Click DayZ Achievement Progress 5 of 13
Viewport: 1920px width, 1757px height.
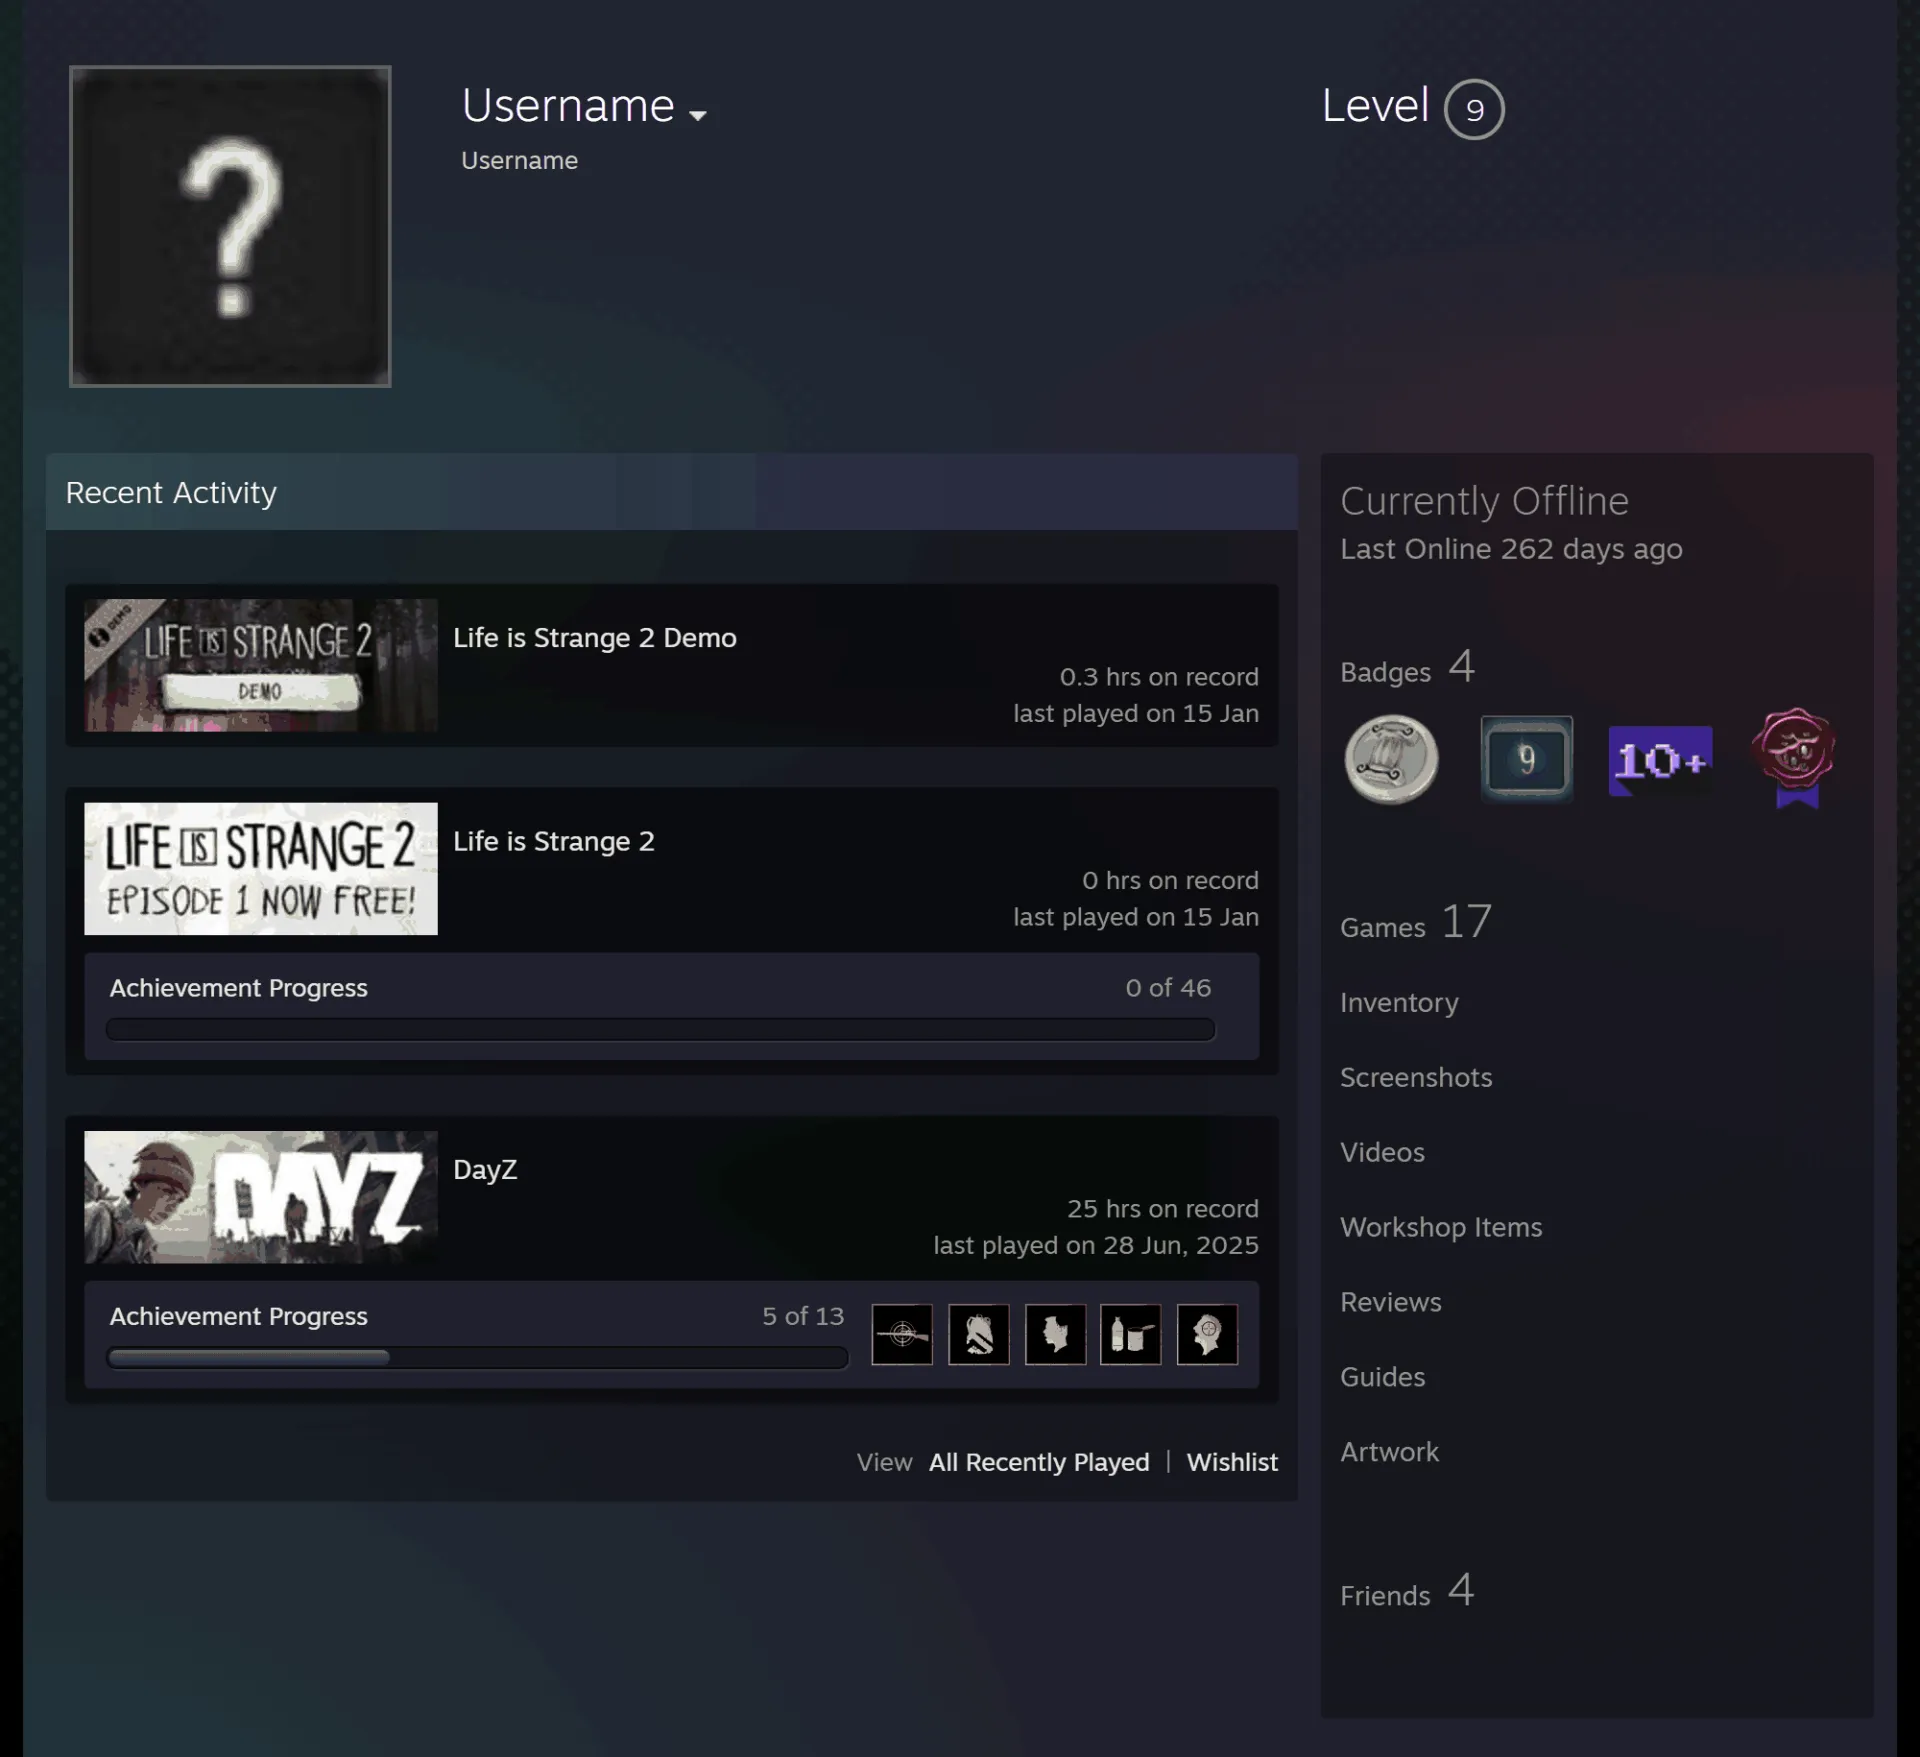[803, 1317]
